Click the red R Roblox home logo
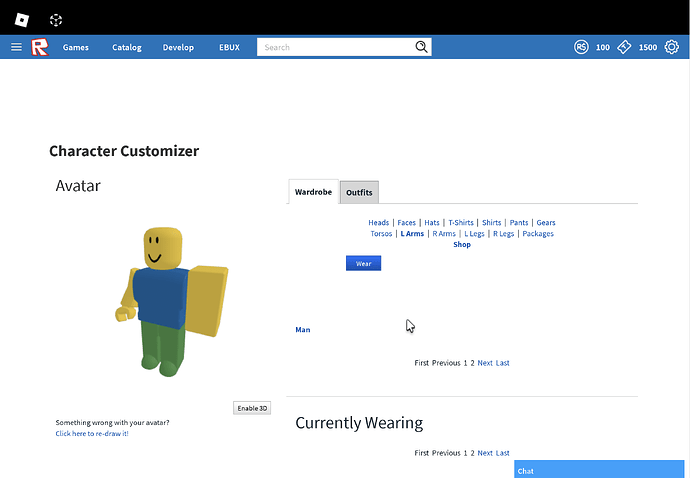Viewport: 690px width, 478px height. click(x=40, y=47)
